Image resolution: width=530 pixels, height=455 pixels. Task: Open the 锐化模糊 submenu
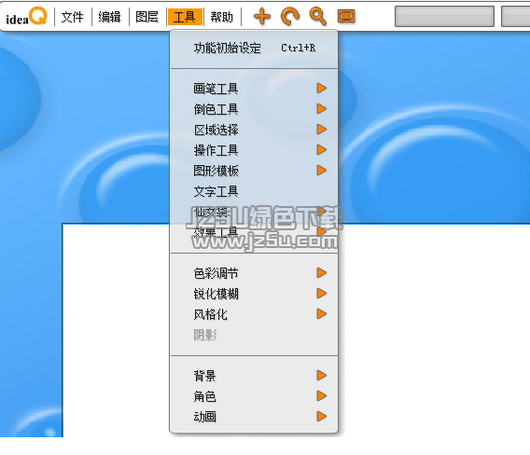point(216,294)
